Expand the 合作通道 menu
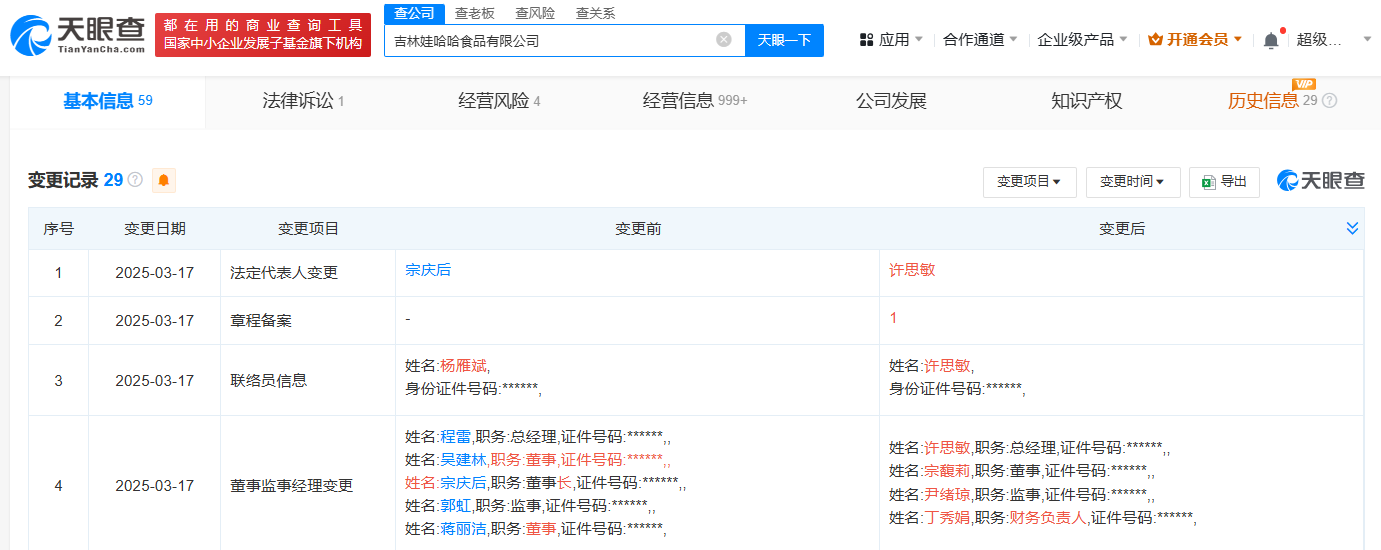 [x=981, y=40]
